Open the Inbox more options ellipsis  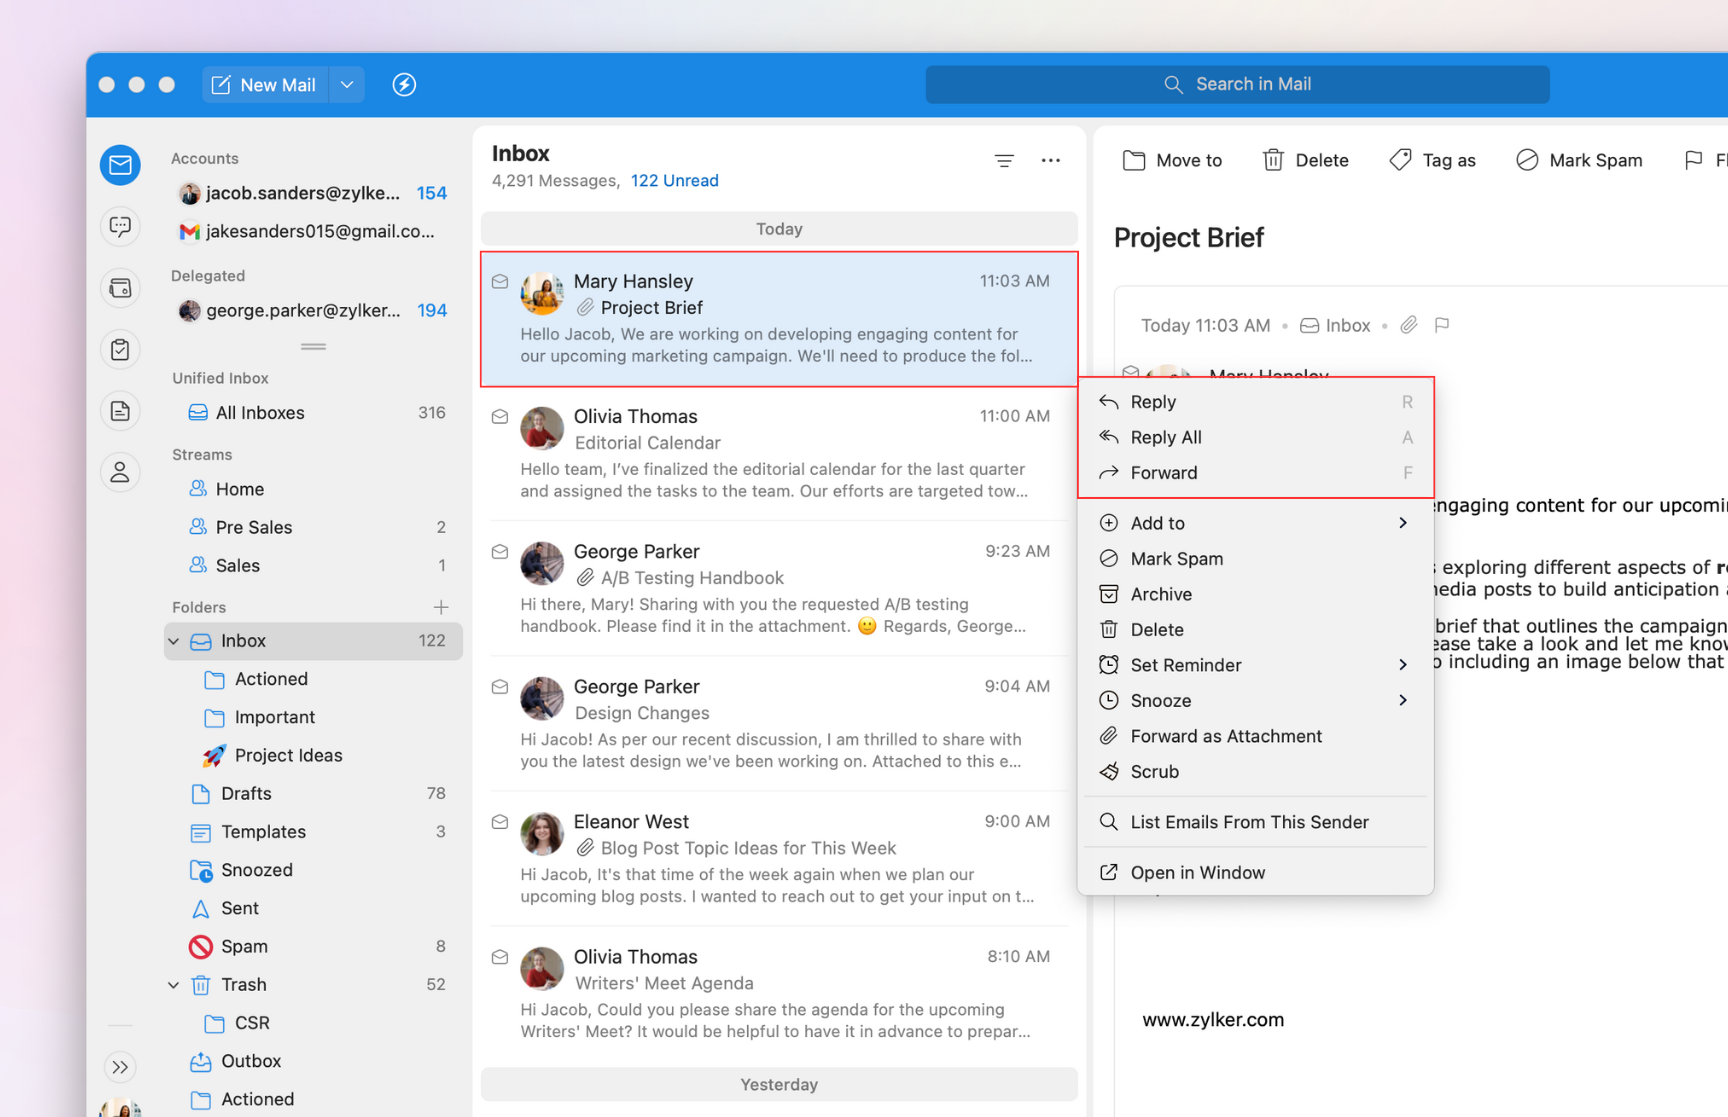(x=1050, y=160)
